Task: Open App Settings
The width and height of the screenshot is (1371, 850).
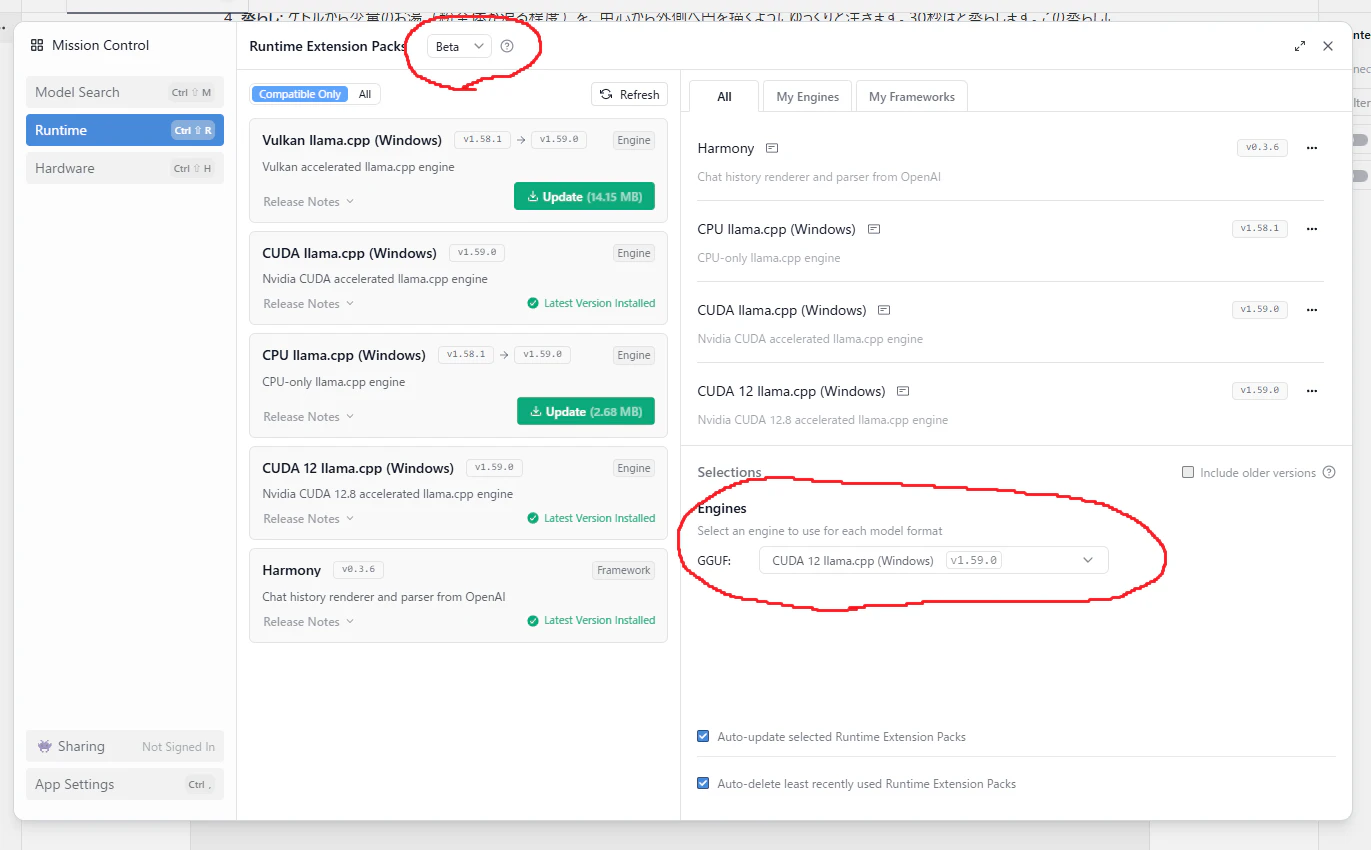Action: (125, 784)
